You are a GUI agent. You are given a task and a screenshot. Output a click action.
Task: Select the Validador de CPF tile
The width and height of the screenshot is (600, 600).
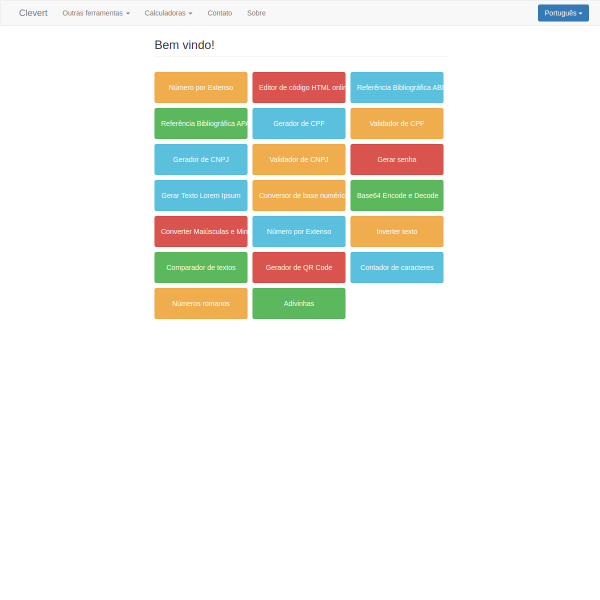click(397, 124)
